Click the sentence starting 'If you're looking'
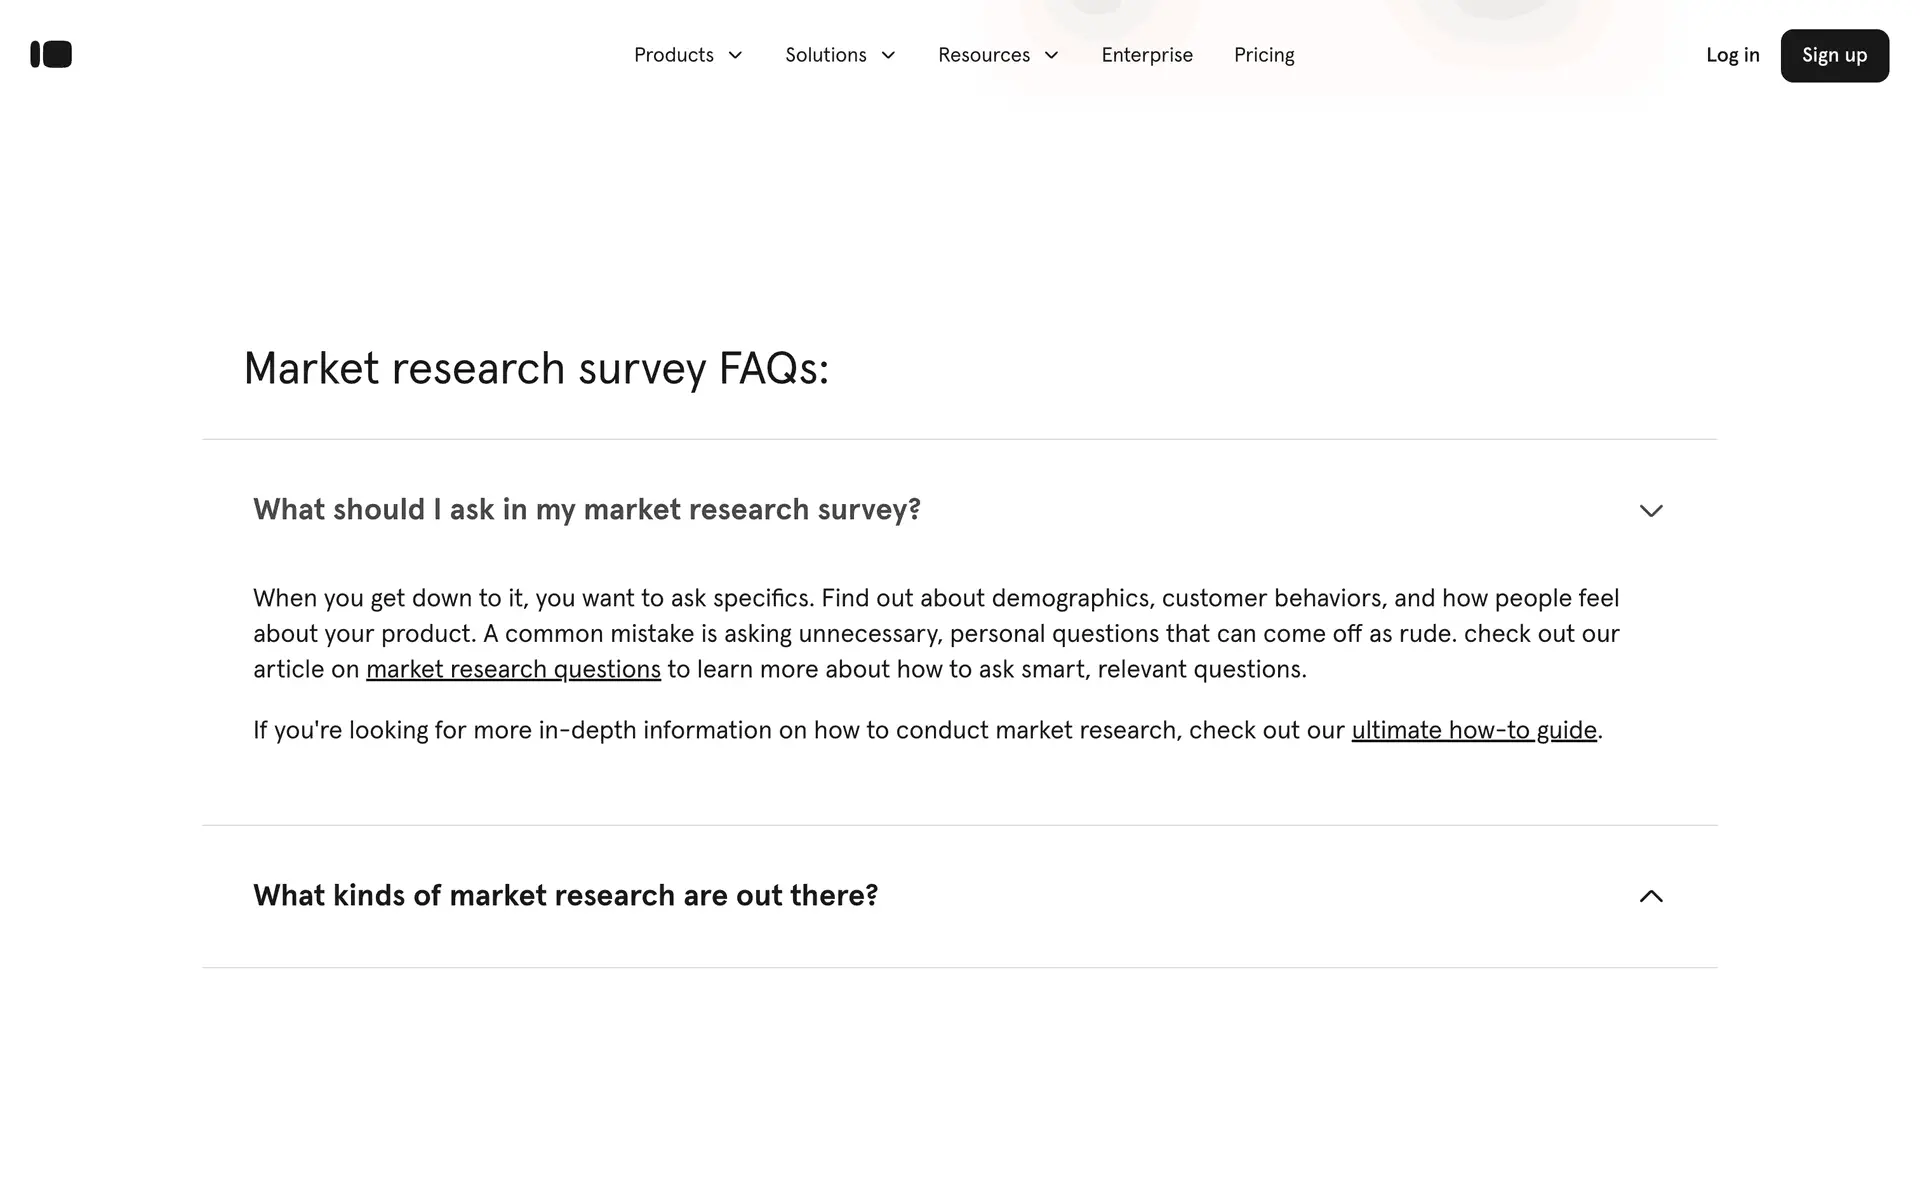This screenshot has width=1920, height=1200. (800, 731)
